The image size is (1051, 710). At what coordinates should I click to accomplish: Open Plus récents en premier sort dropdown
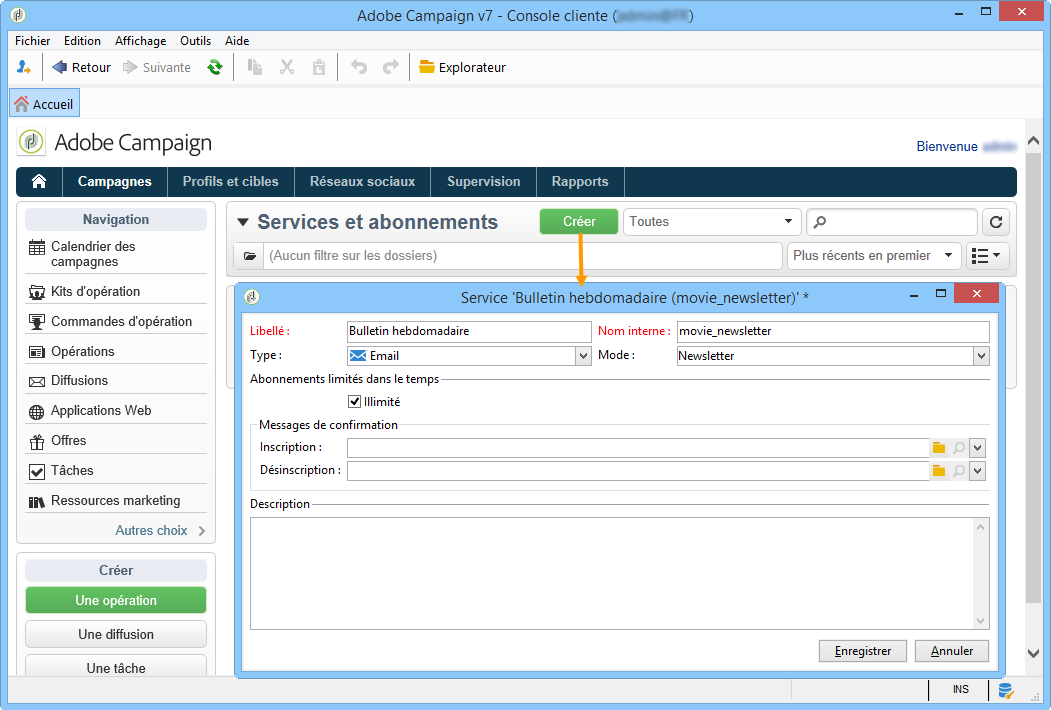pyautogui.click(x=874, y=255)
